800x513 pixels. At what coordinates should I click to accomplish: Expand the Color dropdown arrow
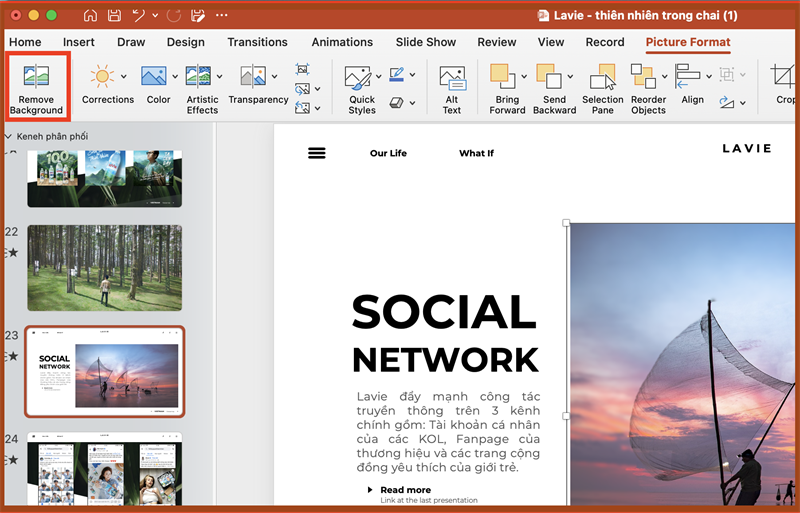click(x=175, y=76)
